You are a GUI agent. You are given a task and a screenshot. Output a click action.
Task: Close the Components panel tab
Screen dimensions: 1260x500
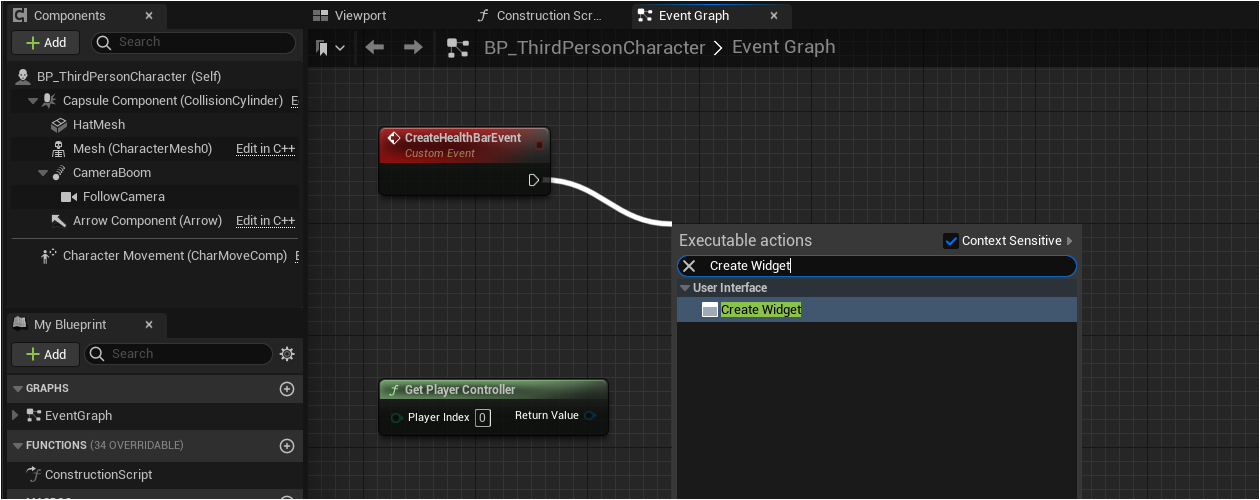tap(149, 16)
